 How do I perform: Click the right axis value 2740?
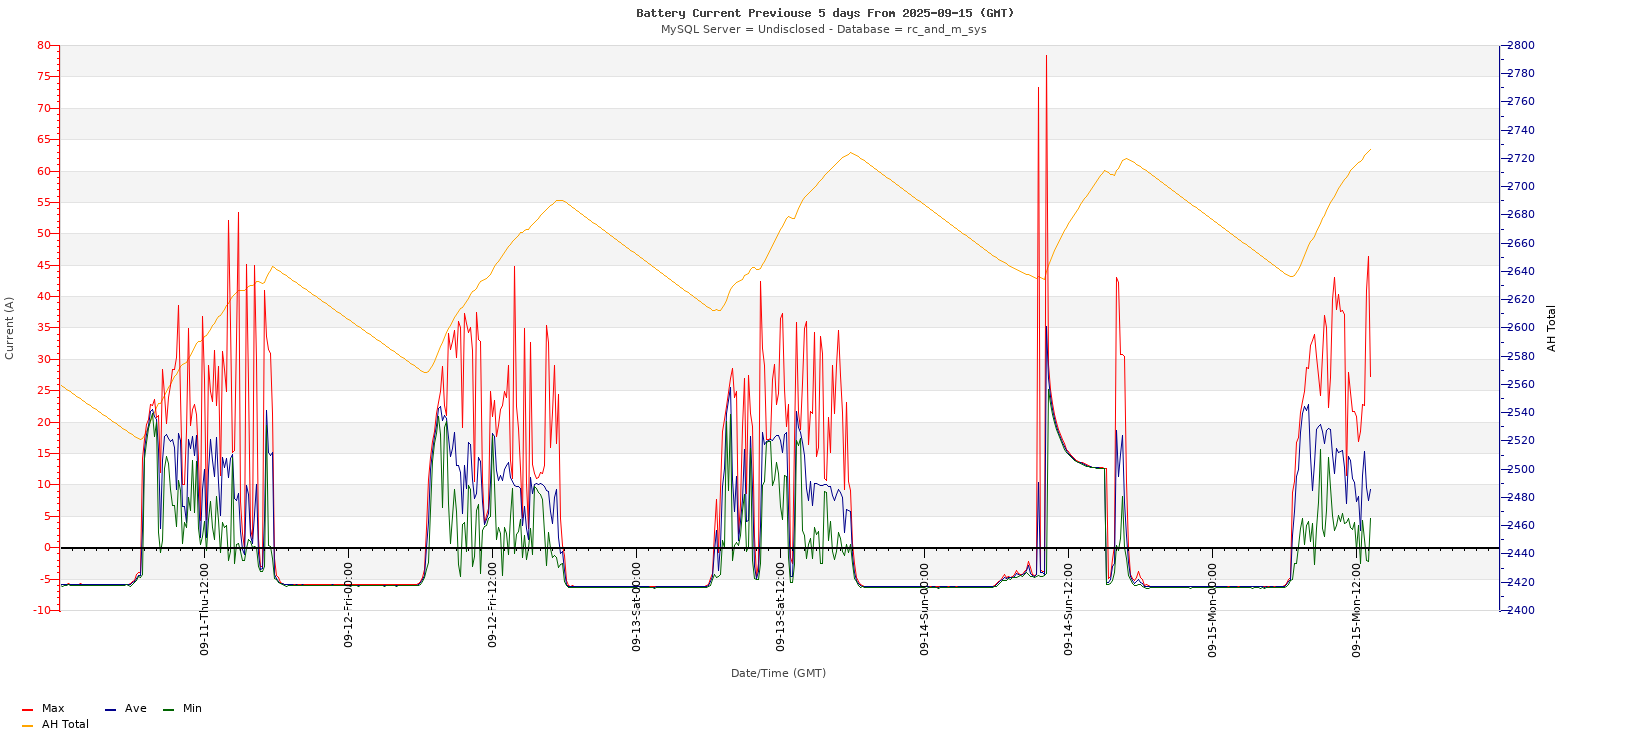pyautogui.click(x=1521, y=130)
